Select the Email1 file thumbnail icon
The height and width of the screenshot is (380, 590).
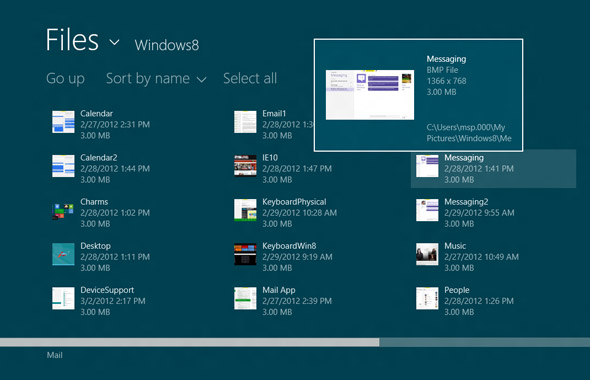pos(245,122)
